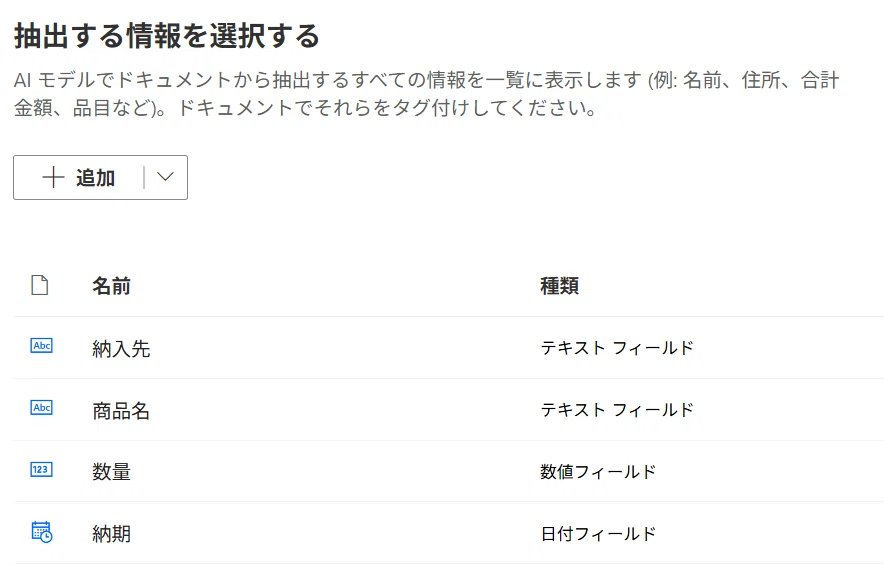The image size is (884, 566).
Task: Click テキスト フィールド type for 納入先
Action: [617, 348]
